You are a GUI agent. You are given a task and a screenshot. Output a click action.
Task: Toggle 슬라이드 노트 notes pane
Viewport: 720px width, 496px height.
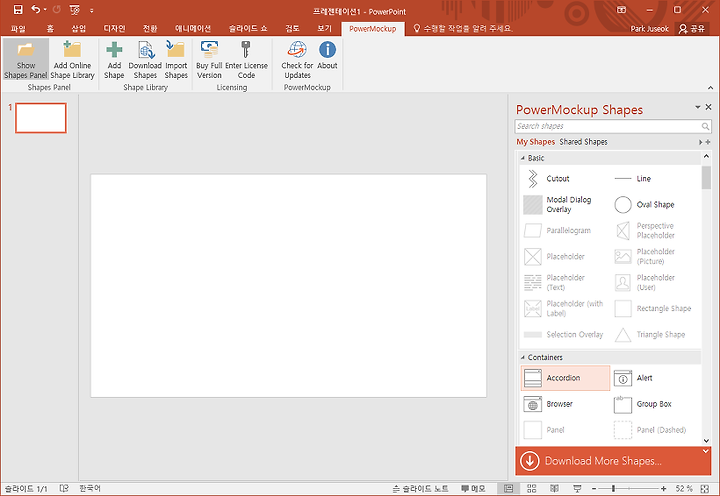point(420,489)
